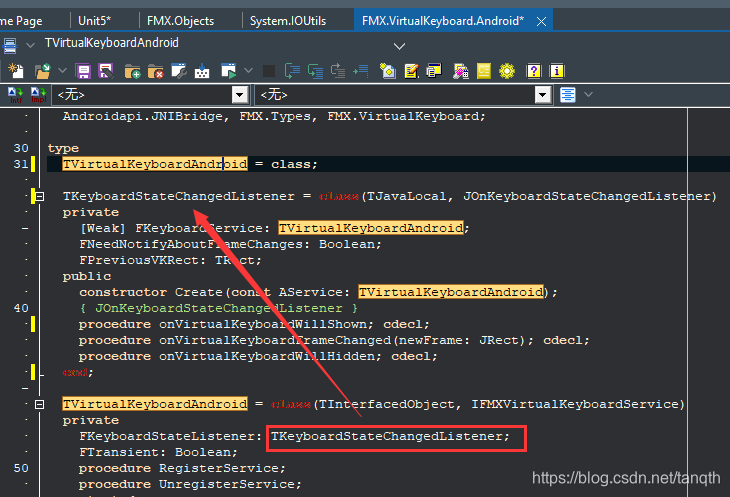Viewport: 730px width, 497px height.
Task: Click the blue aligned-lines icon after the combo boxes
Action: [x=568, y=95]
